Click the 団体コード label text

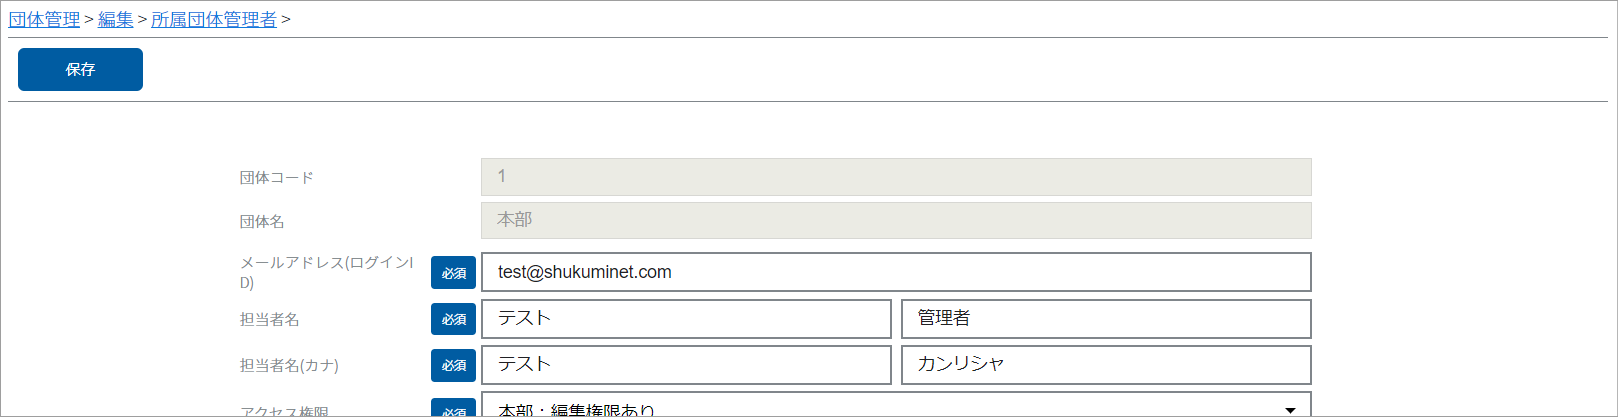point(277,177)
